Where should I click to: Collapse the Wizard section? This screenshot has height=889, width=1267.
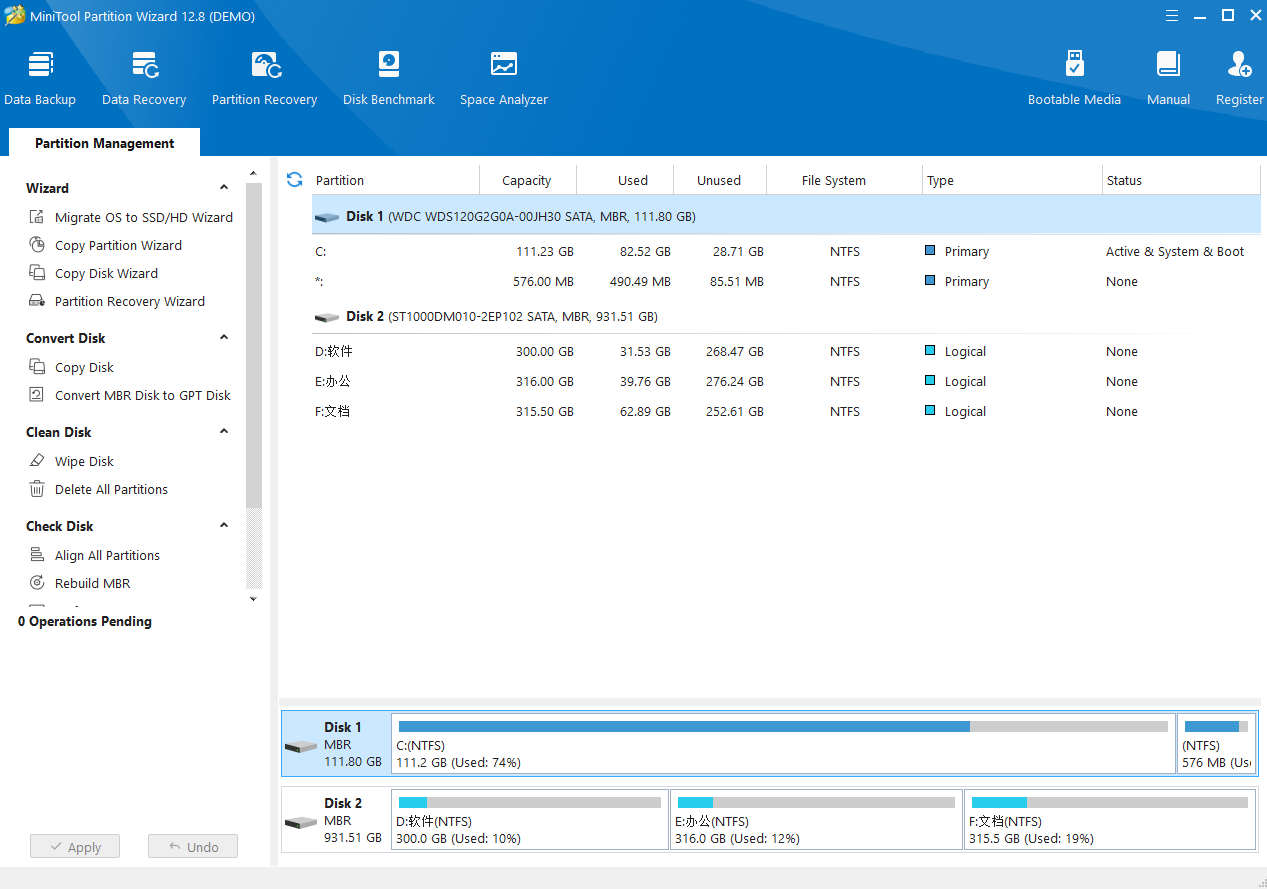click(224, 188)
